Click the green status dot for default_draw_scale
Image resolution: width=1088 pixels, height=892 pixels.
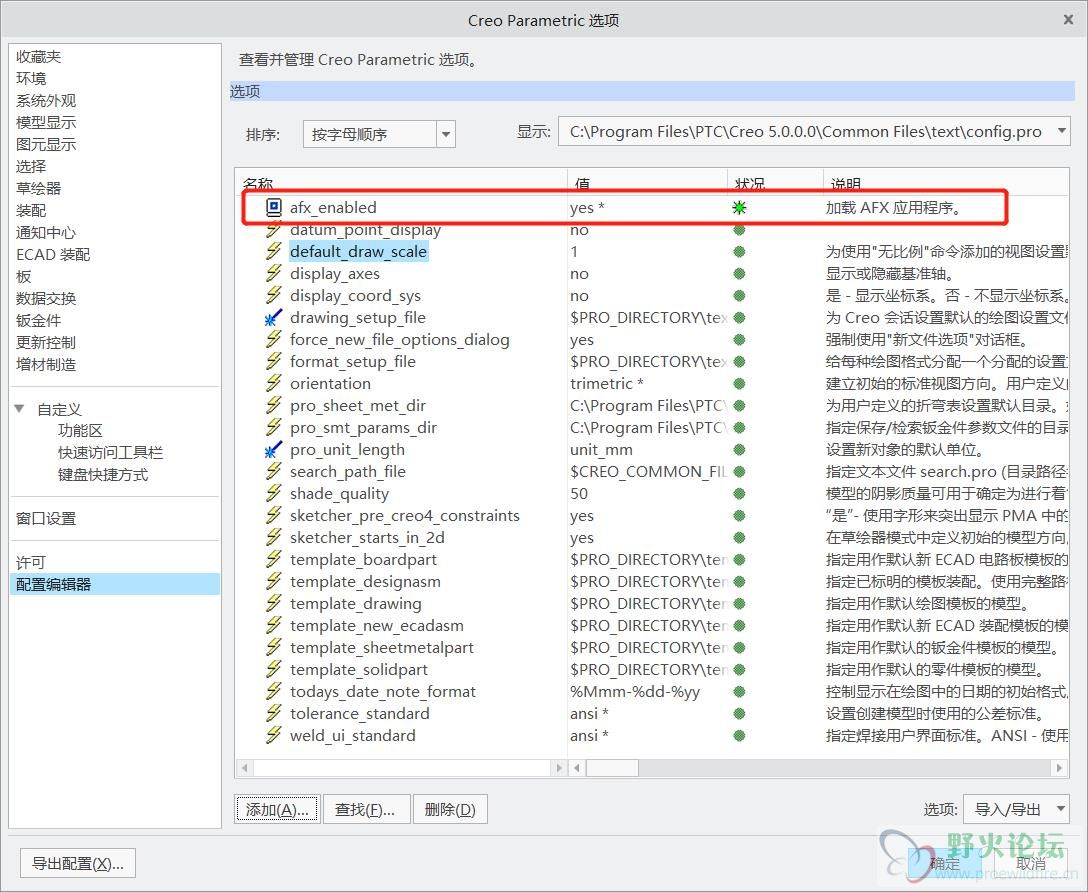click(740, 252)
